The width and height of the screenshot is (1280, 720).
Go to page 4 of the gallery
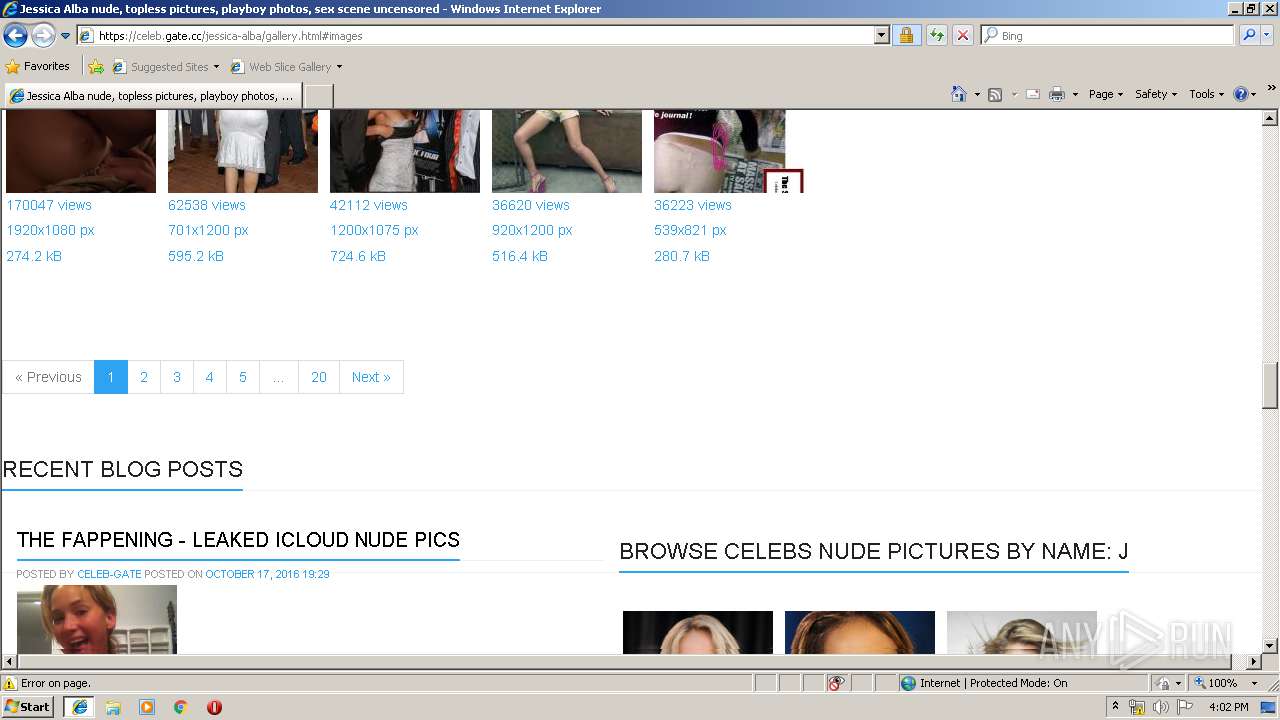pyautogui.click(x=209, y=377)
